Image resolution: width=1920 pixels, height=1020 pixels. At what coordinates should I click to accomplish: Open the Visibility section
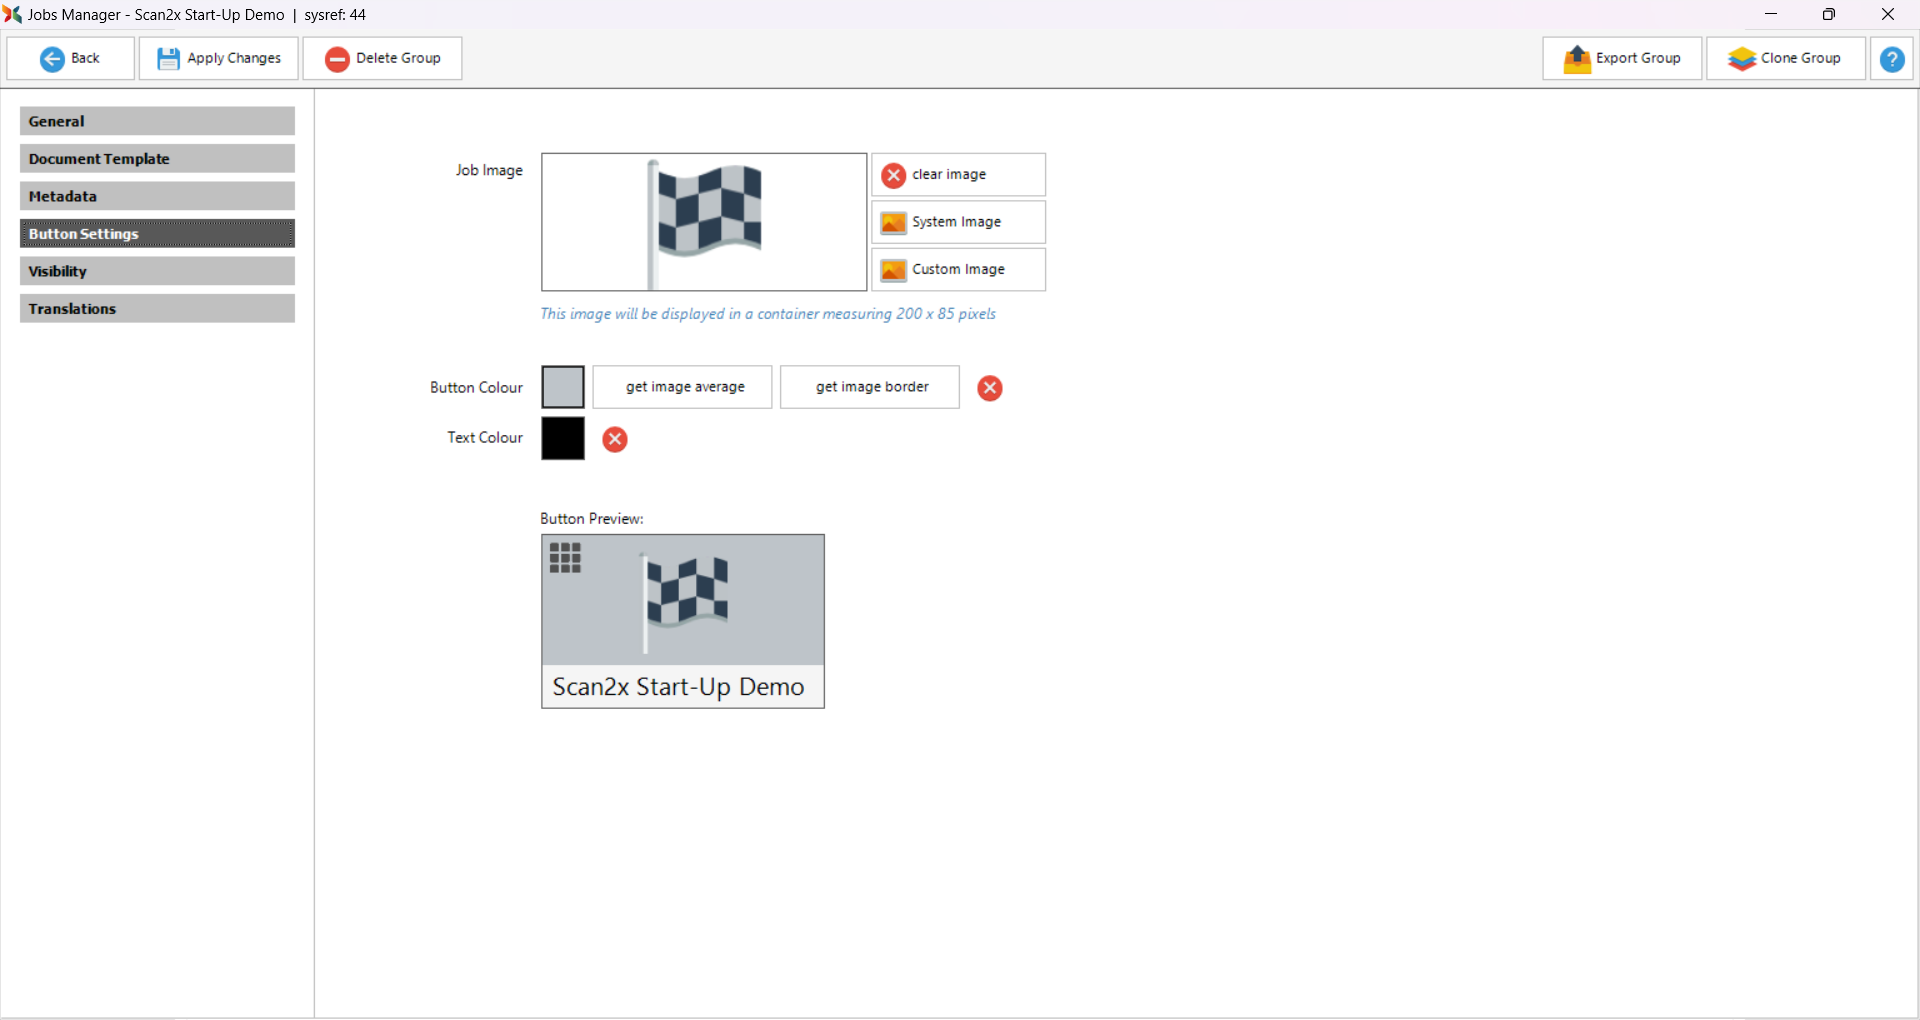(157, 271)
